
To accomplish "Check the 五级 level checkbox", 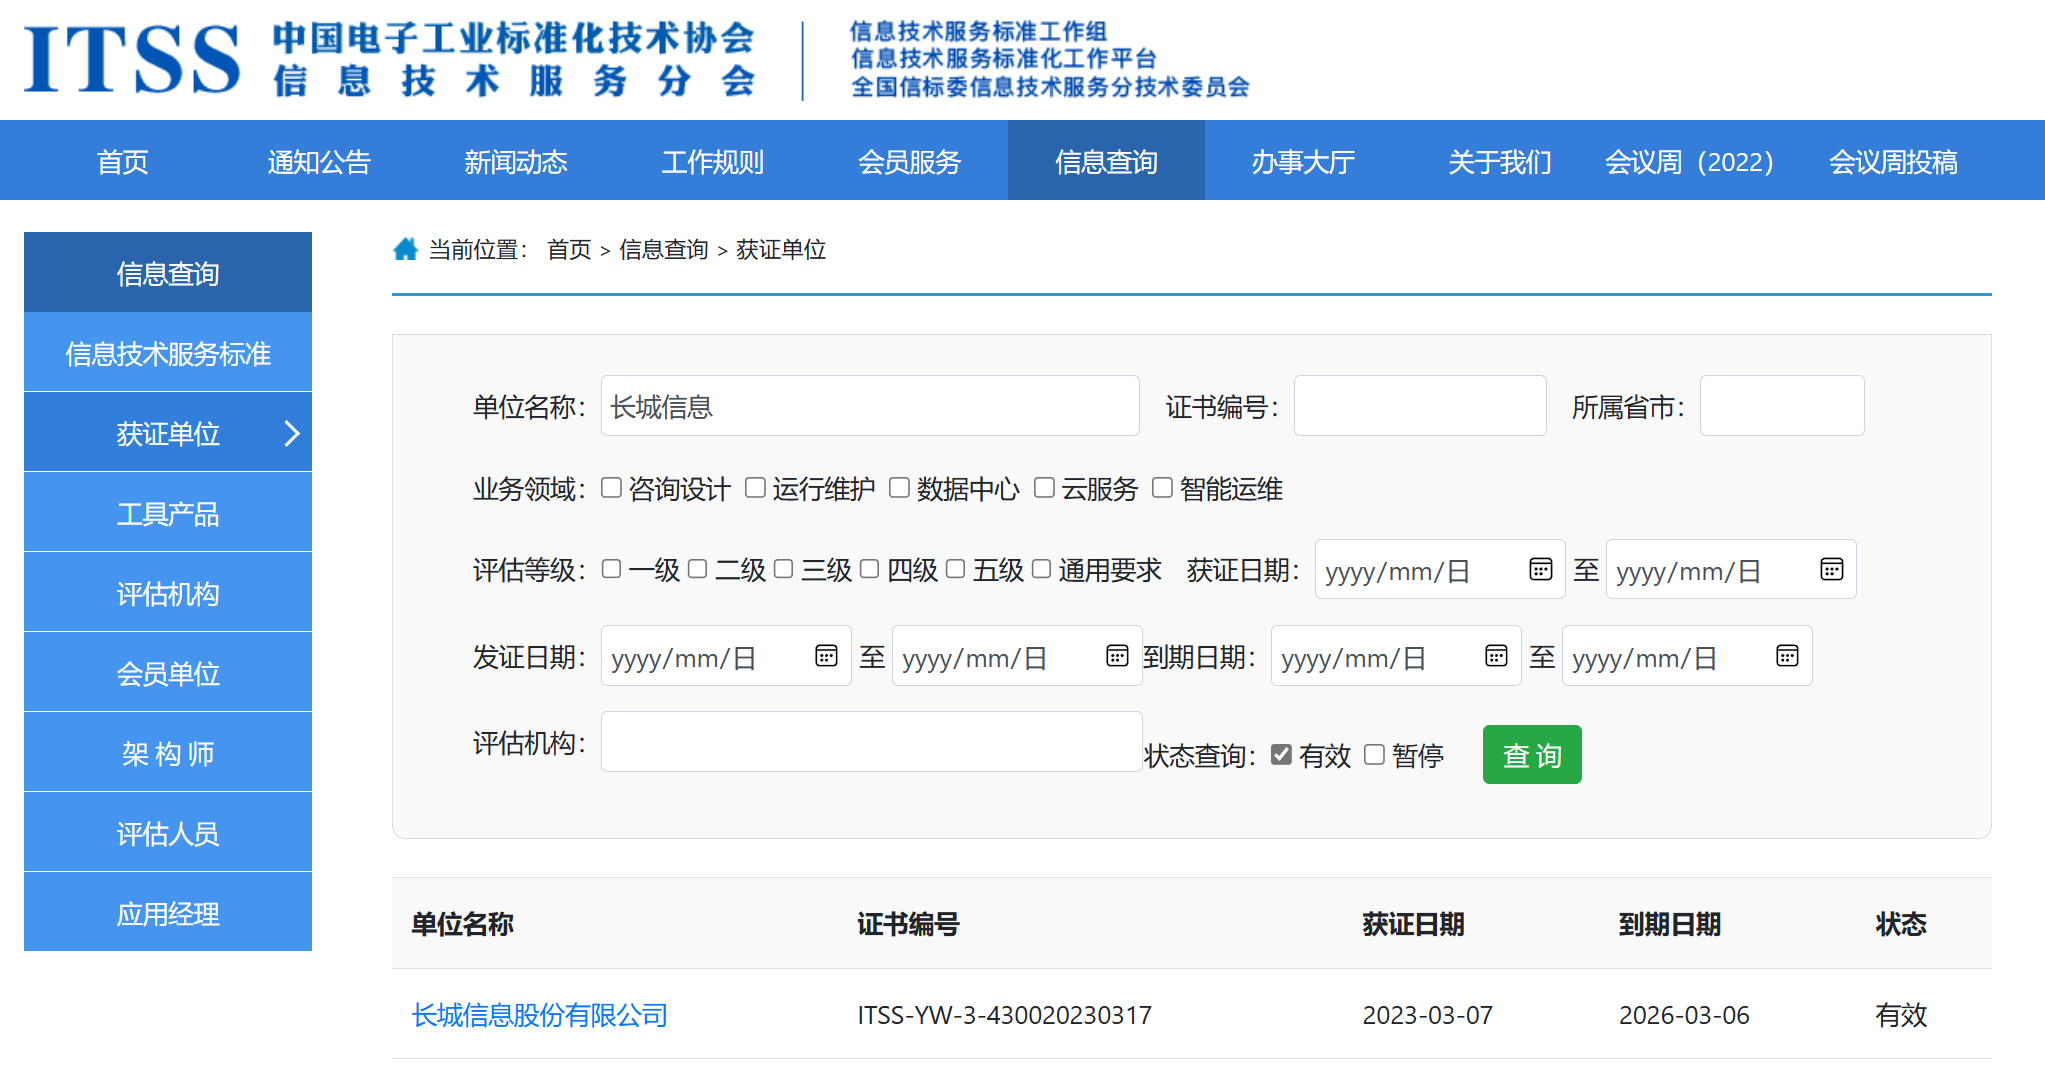I will tap(956, 569).
